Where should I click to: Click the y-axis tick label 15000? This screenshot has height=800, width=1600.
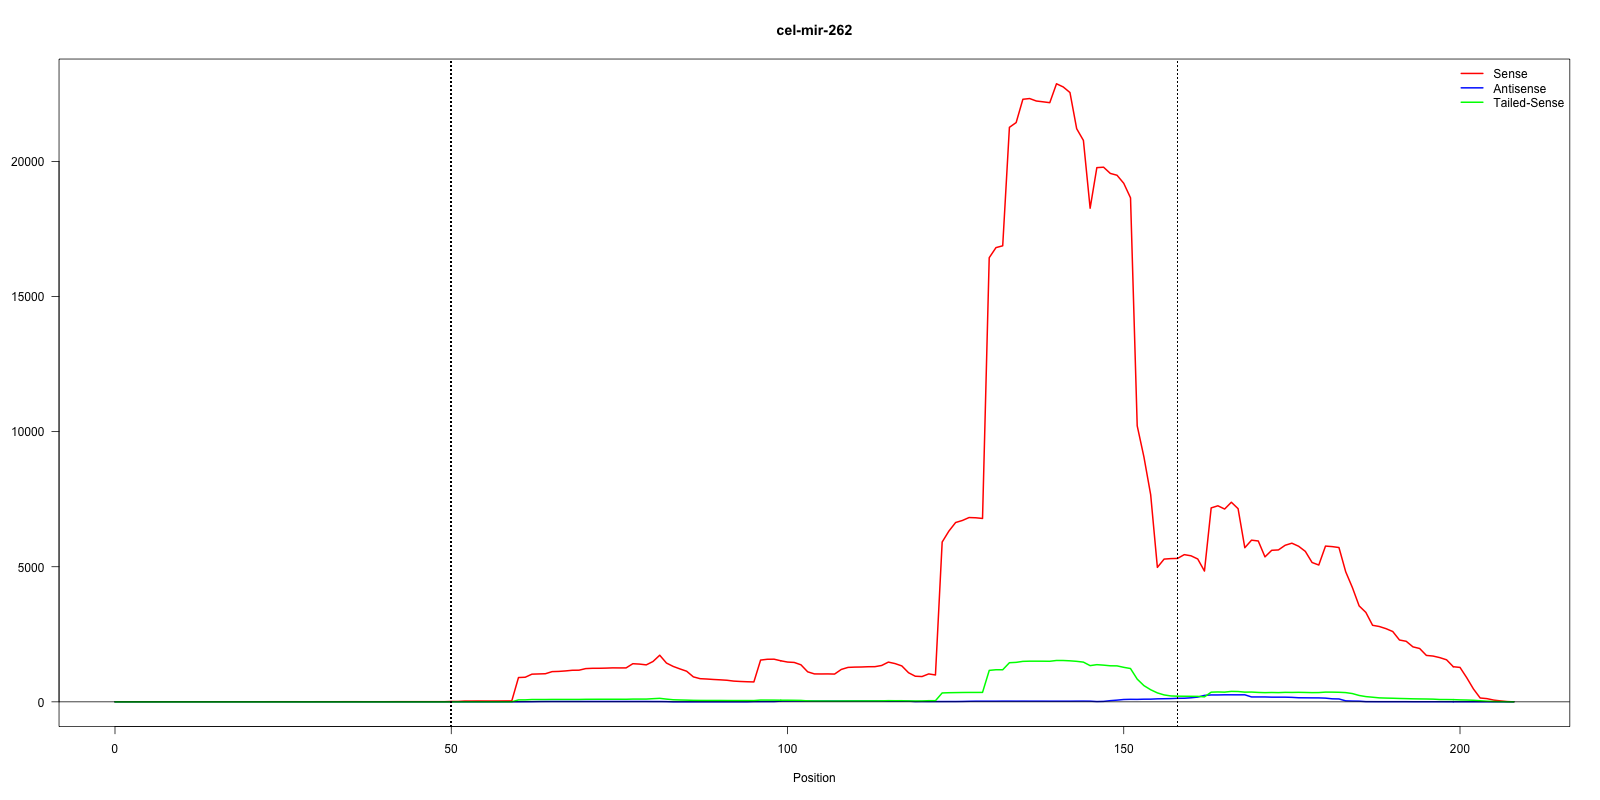[27, 297]
